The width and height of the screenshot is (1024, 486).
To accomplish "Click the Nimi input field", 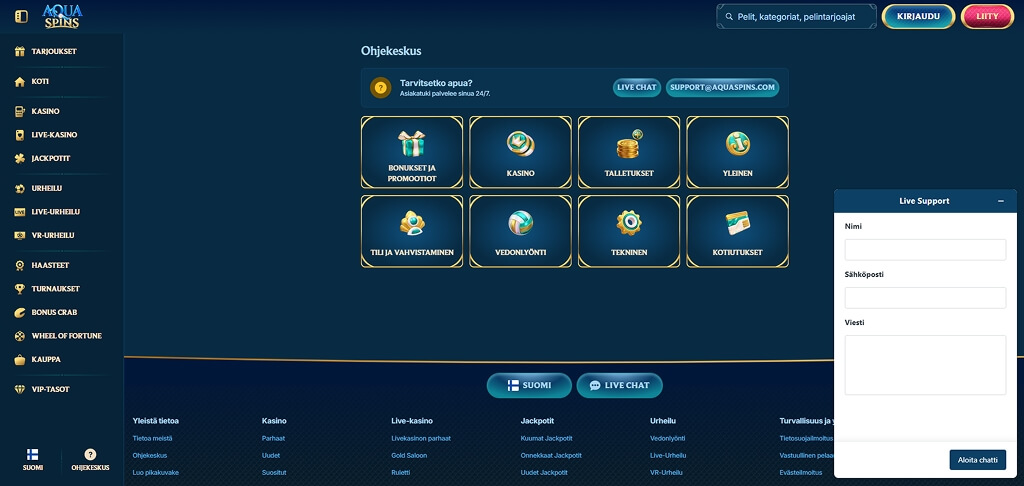I will [x=925, y=250].
